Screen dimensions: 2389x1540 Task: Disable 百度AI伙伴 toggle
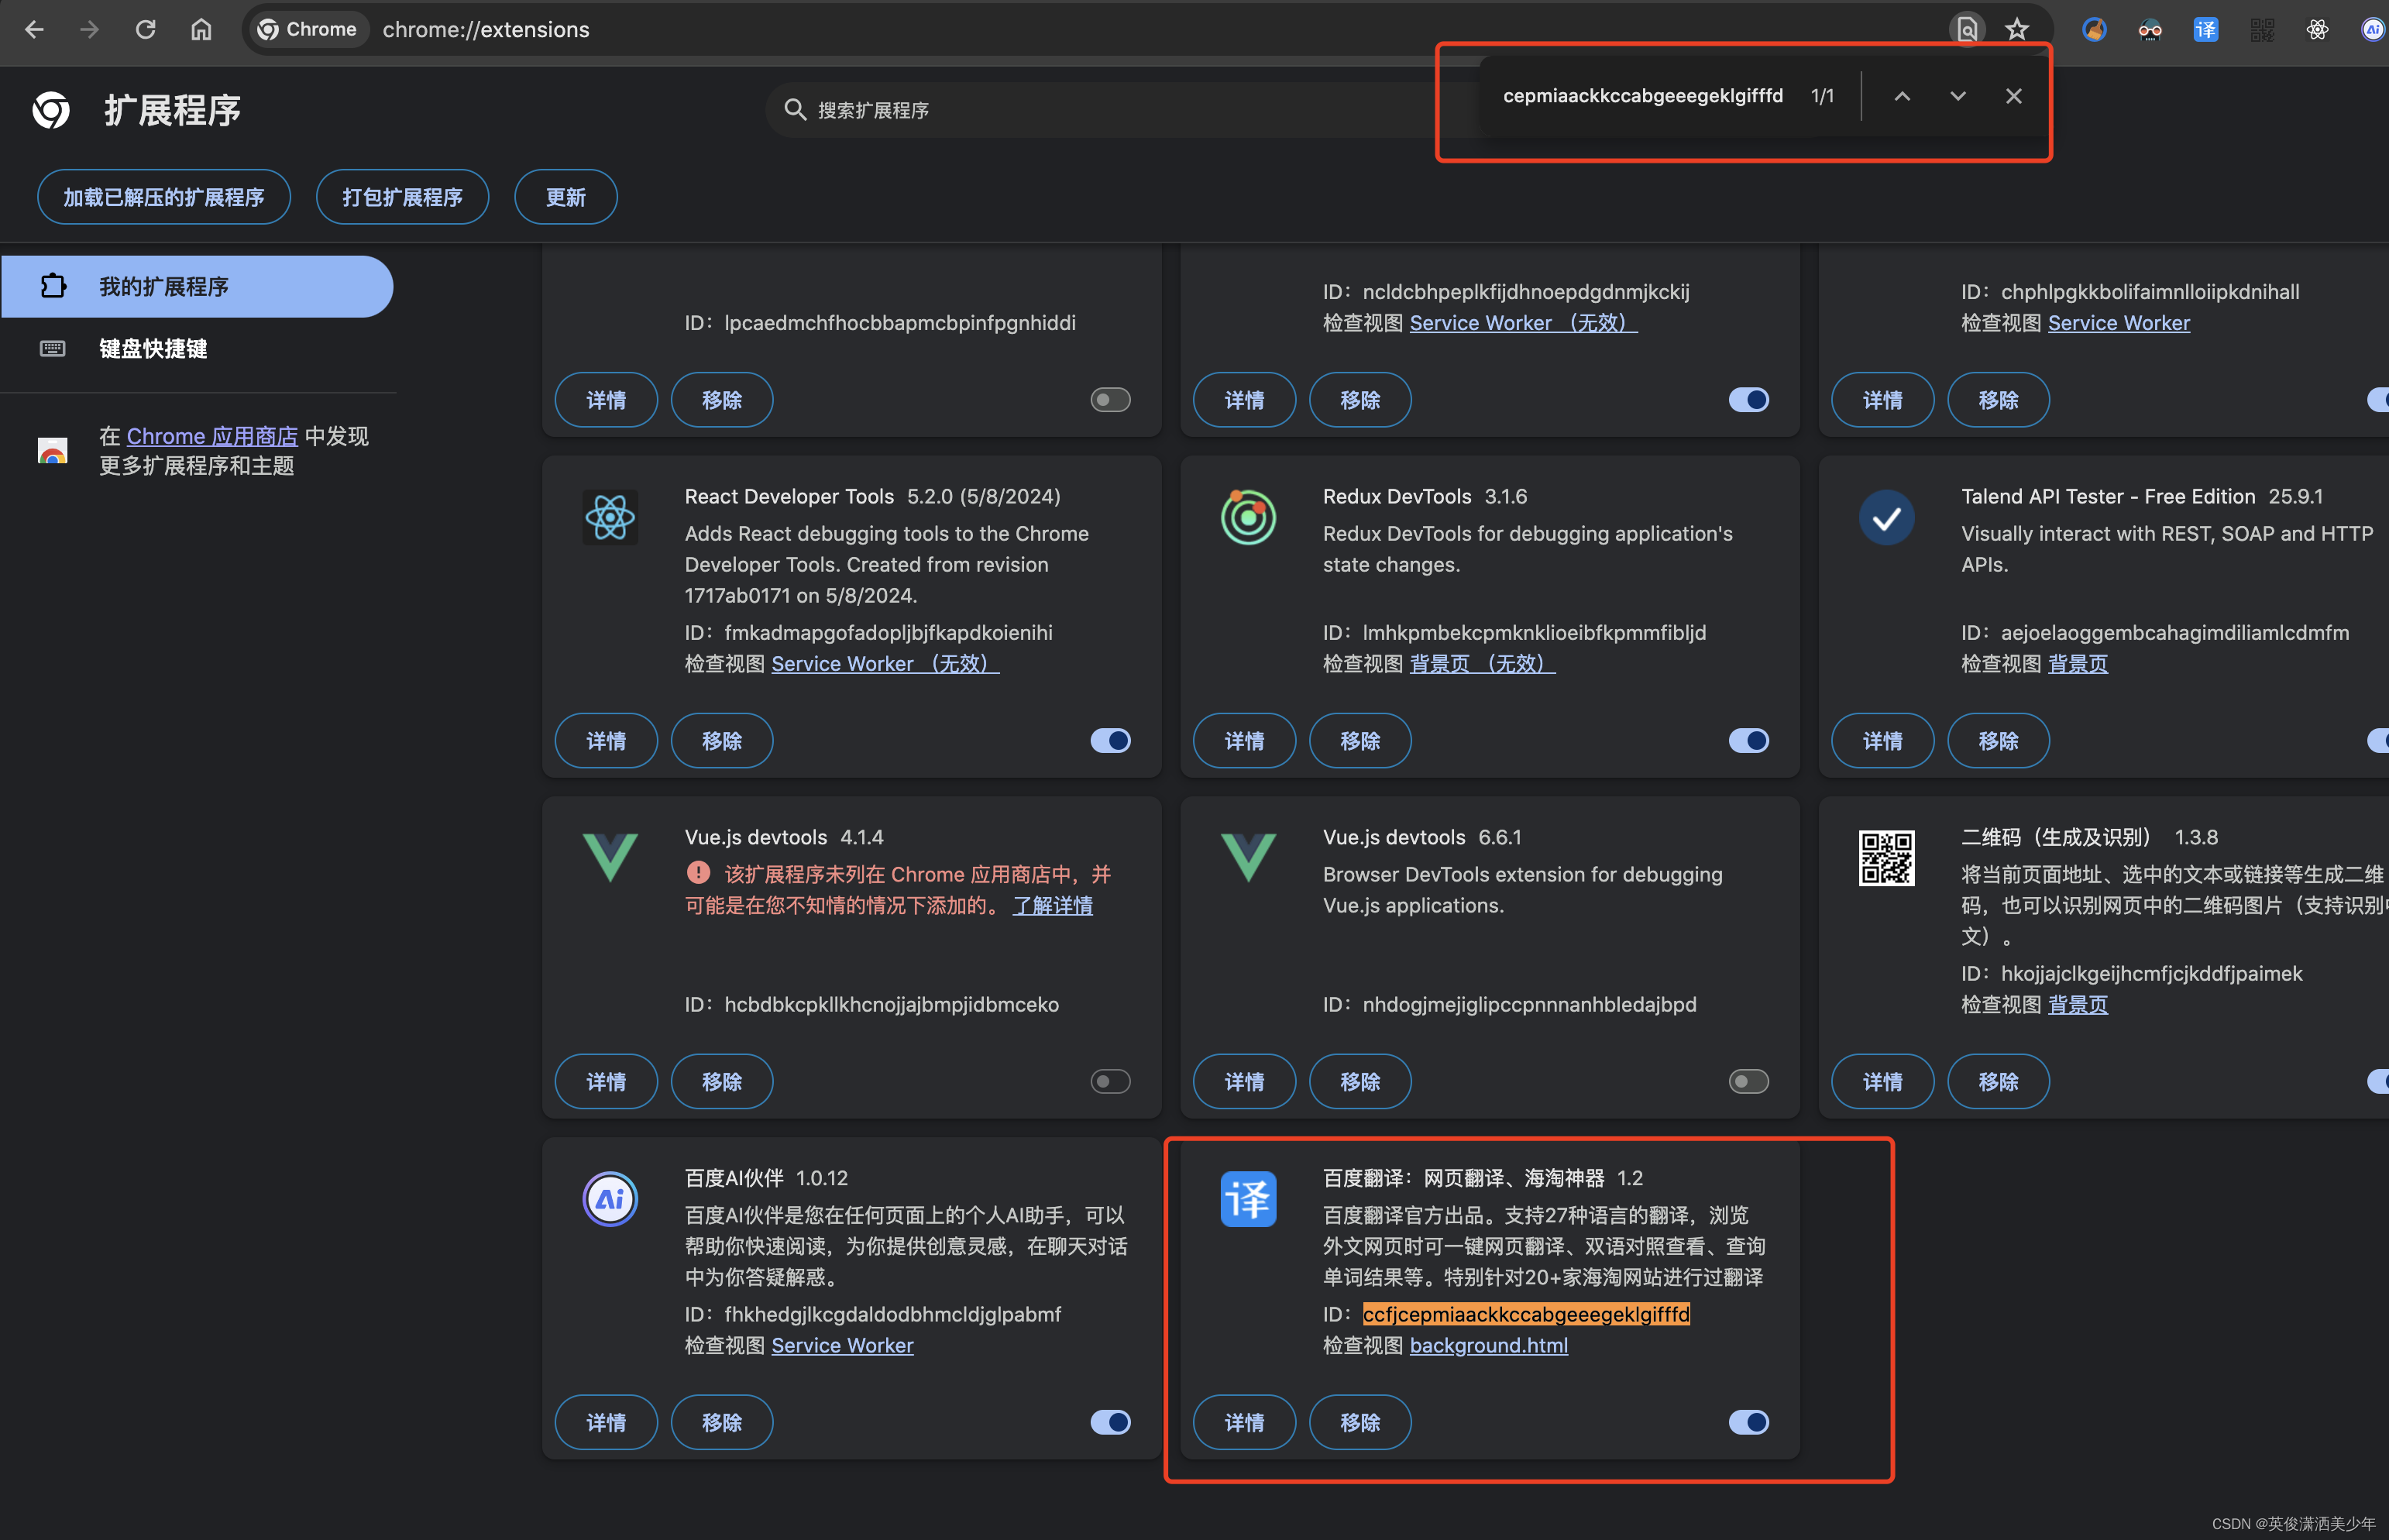pos(1110,1422)
